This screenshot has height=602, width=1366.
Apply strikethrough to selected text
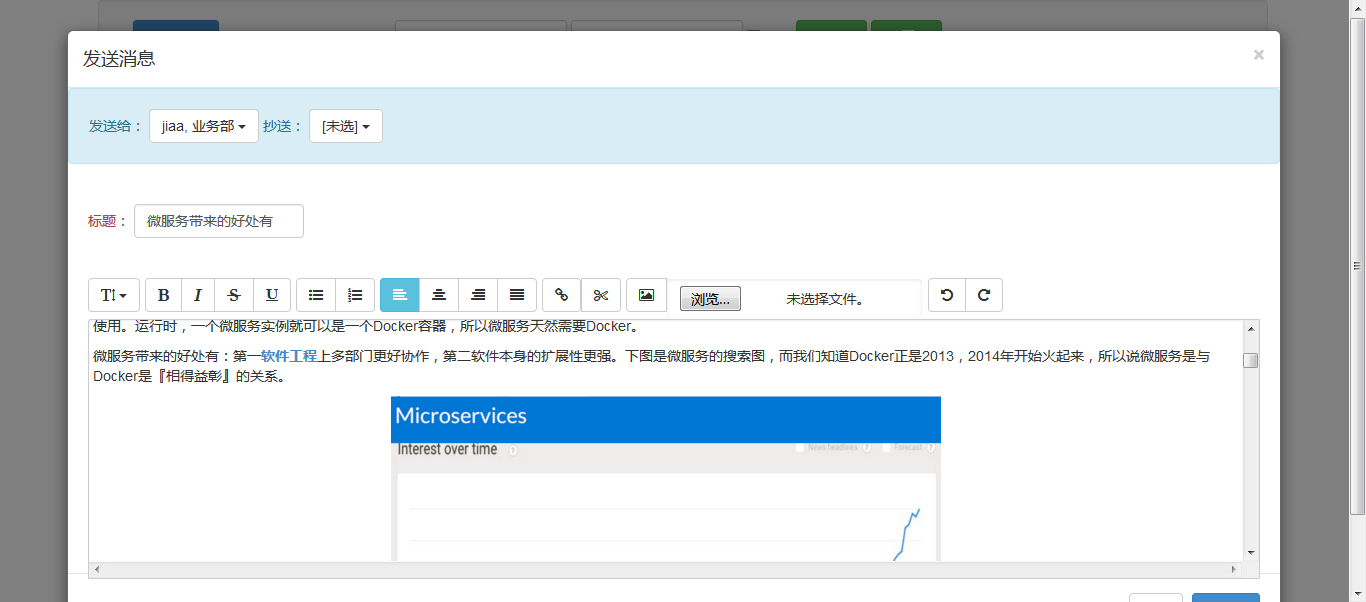coord(234,295)
